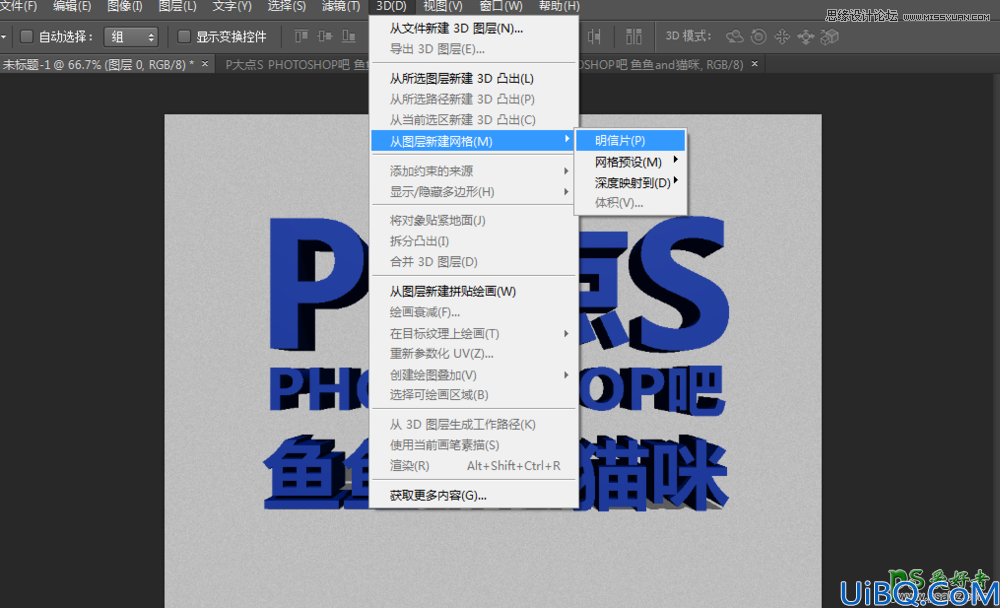Switch to the 未标题-1 document tab
This screenshot has width=1000, height=608.
pyautogui.click(x=98, y=64)
